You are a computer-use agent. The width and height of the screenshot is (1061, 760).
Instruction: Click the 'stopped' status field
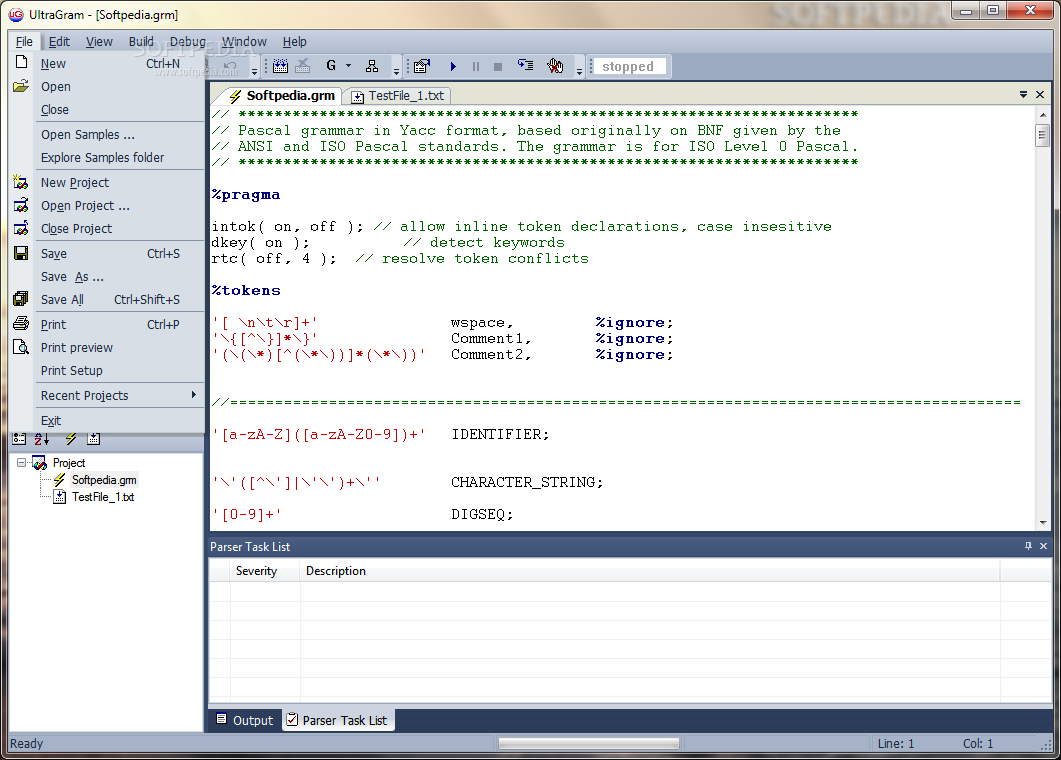coord(628,66)
